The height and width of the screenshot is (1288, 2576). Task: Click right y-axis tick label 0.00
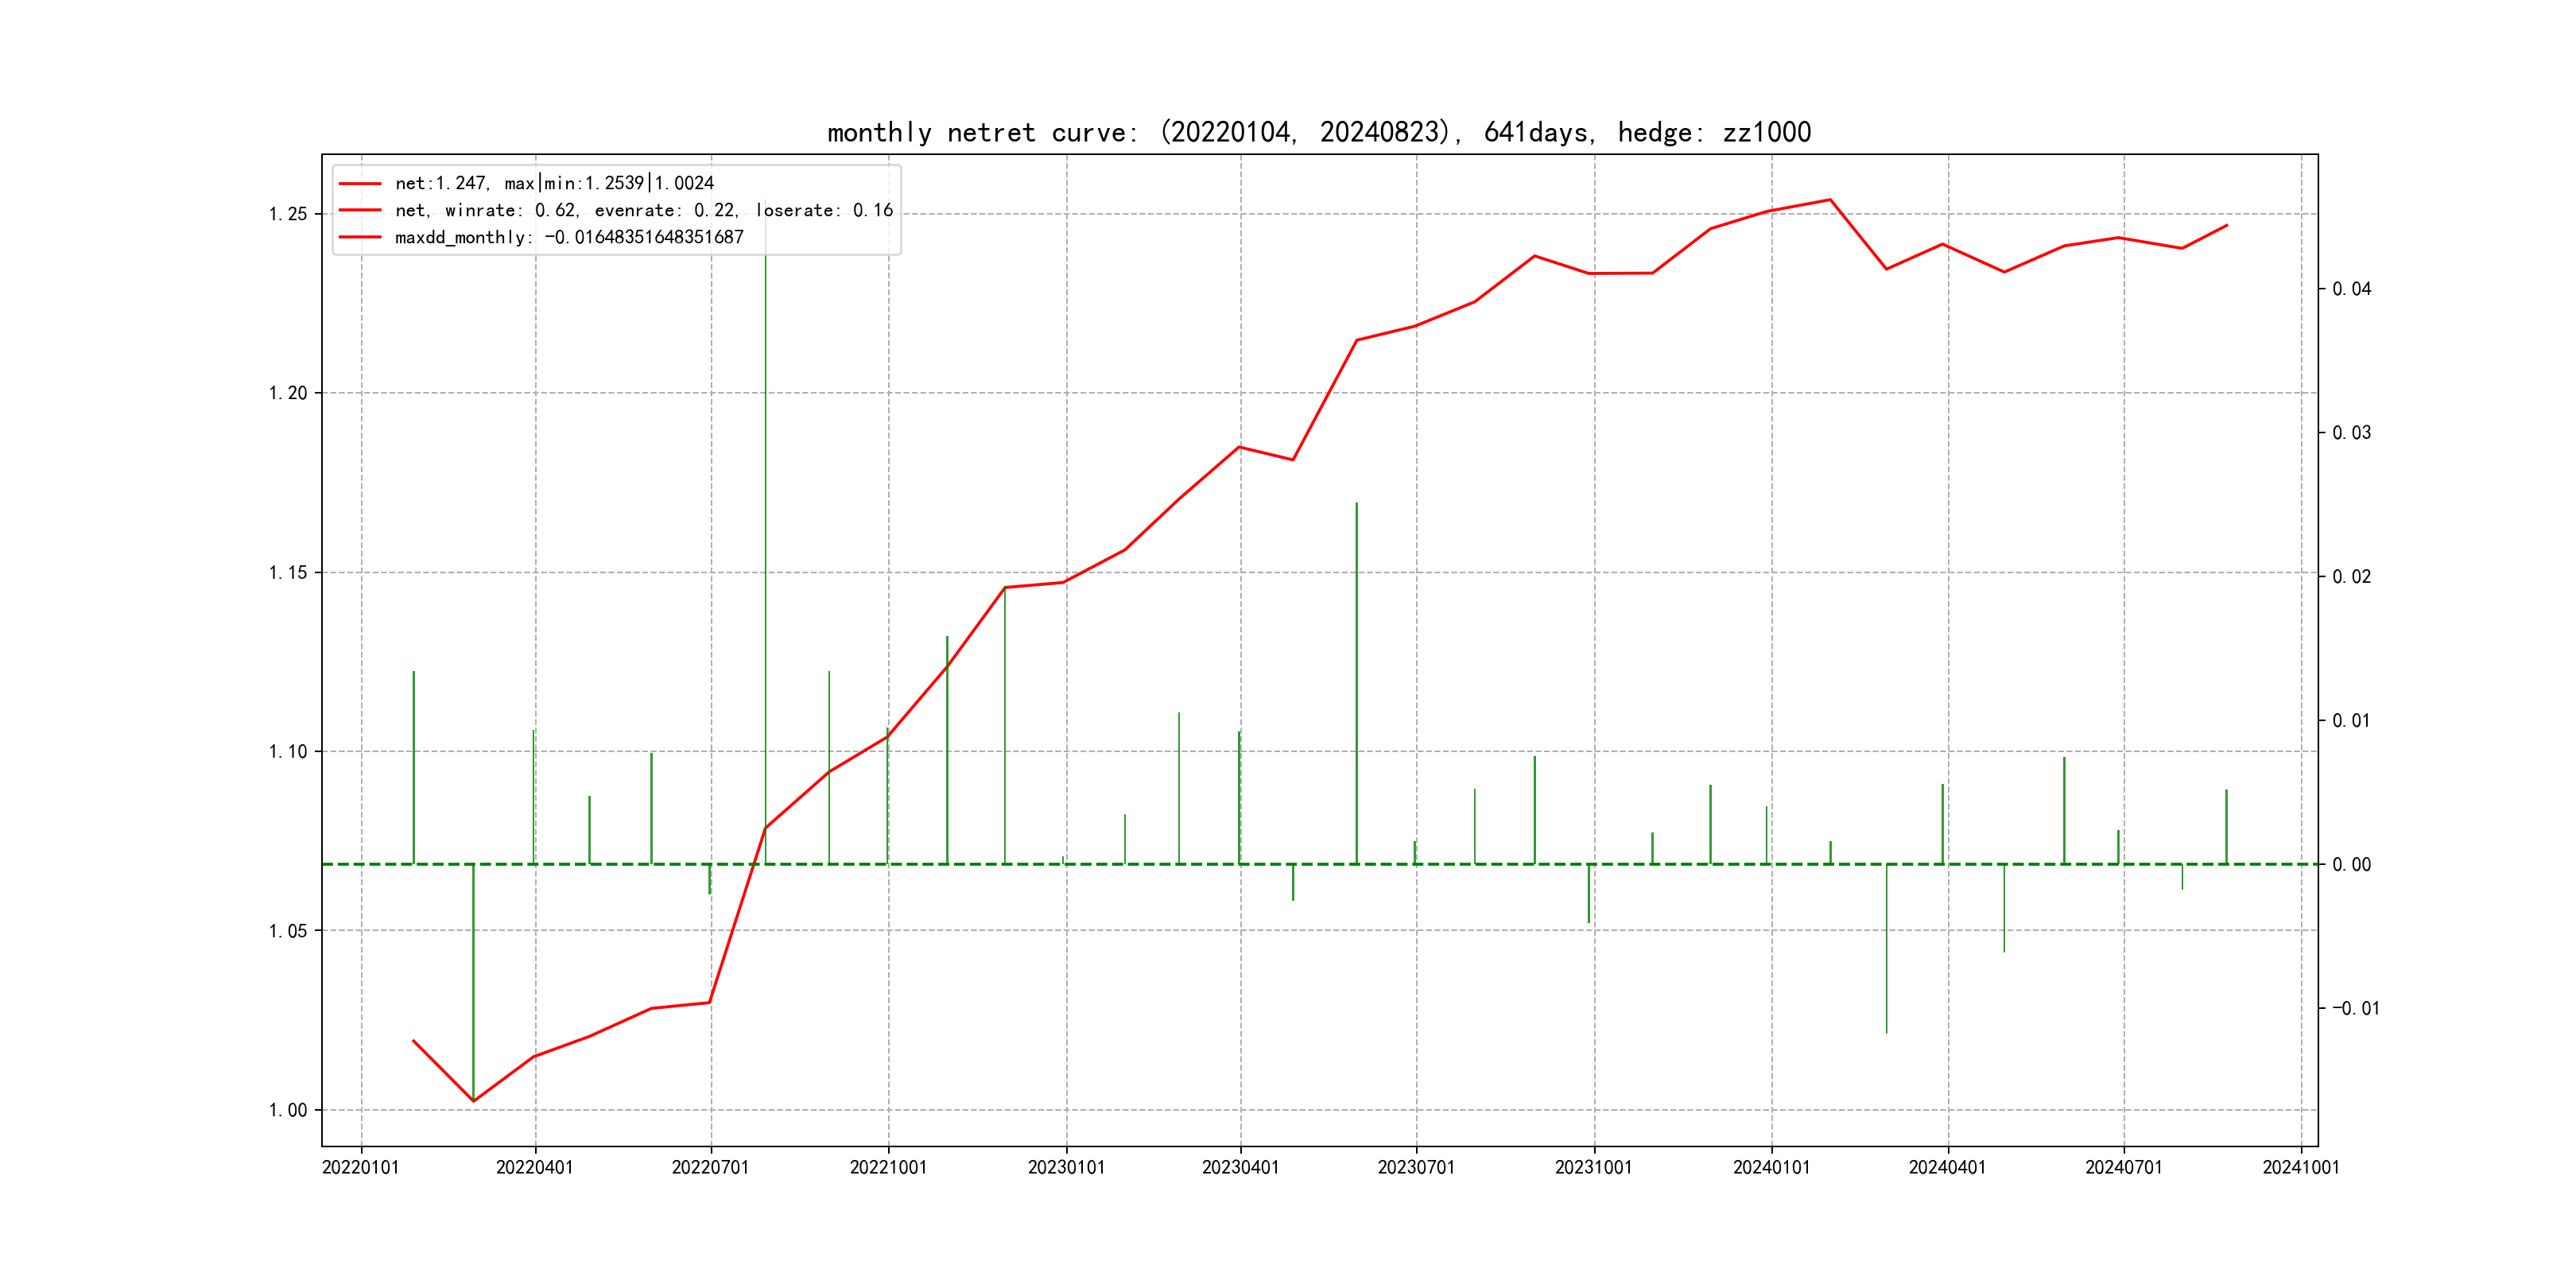pos(2351,864)
